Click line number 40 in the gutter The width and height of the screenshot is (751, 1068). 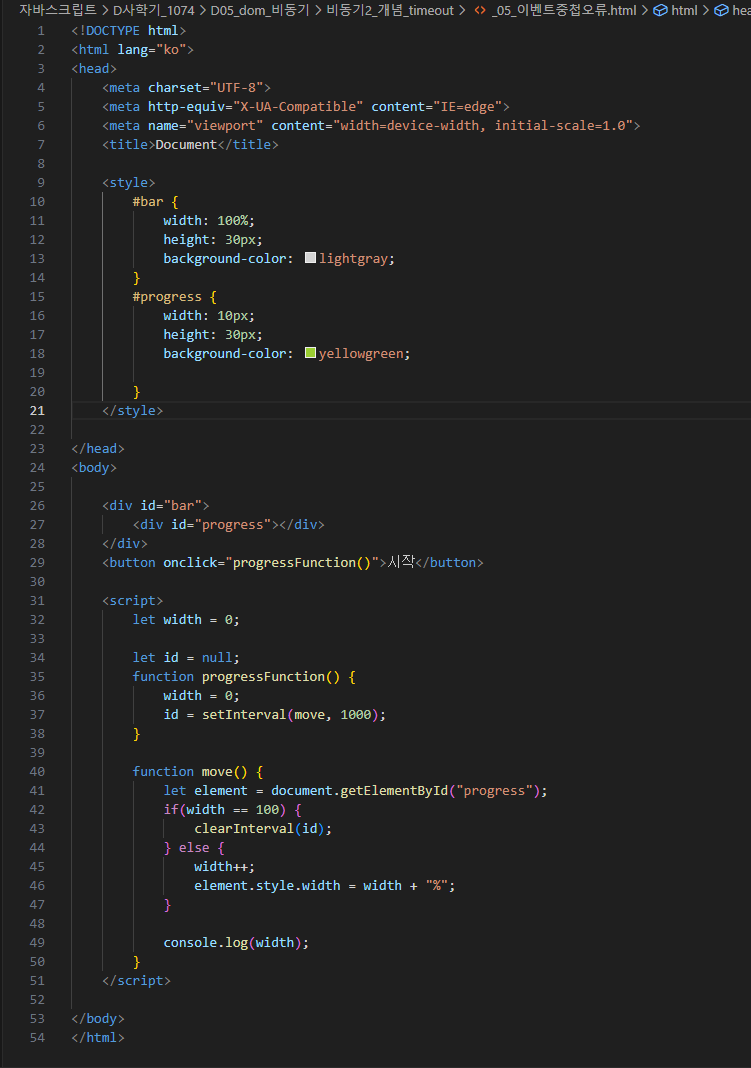pyautogui.click(x=37, y=771)
